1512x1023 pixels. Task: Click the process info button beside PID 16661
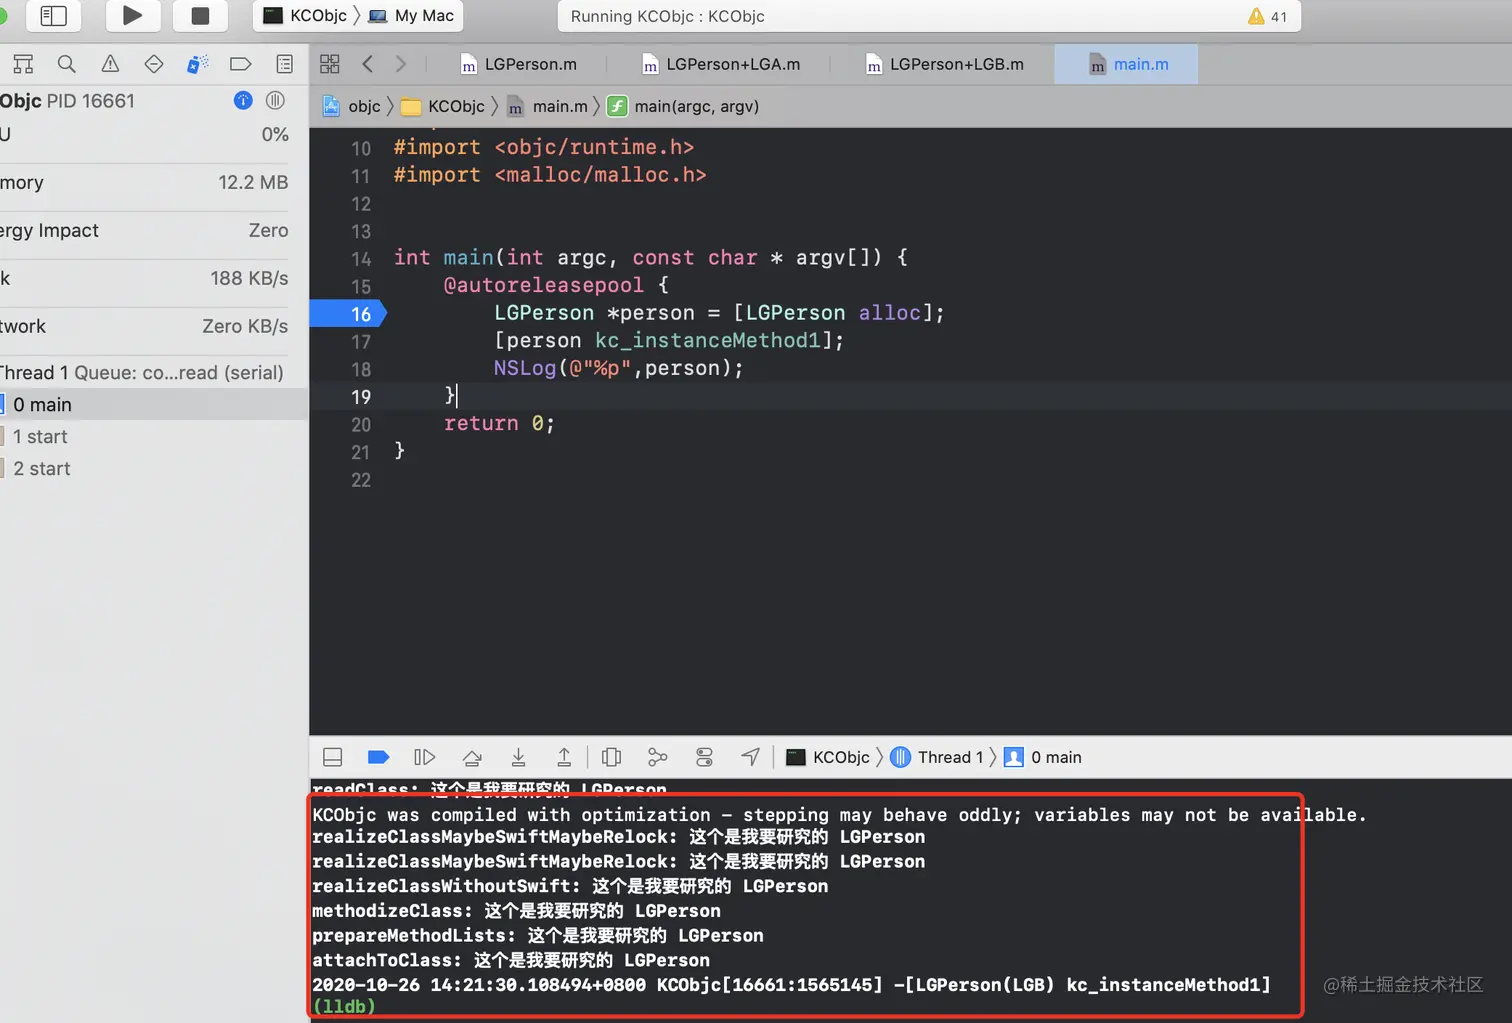[x=243, y=100]
